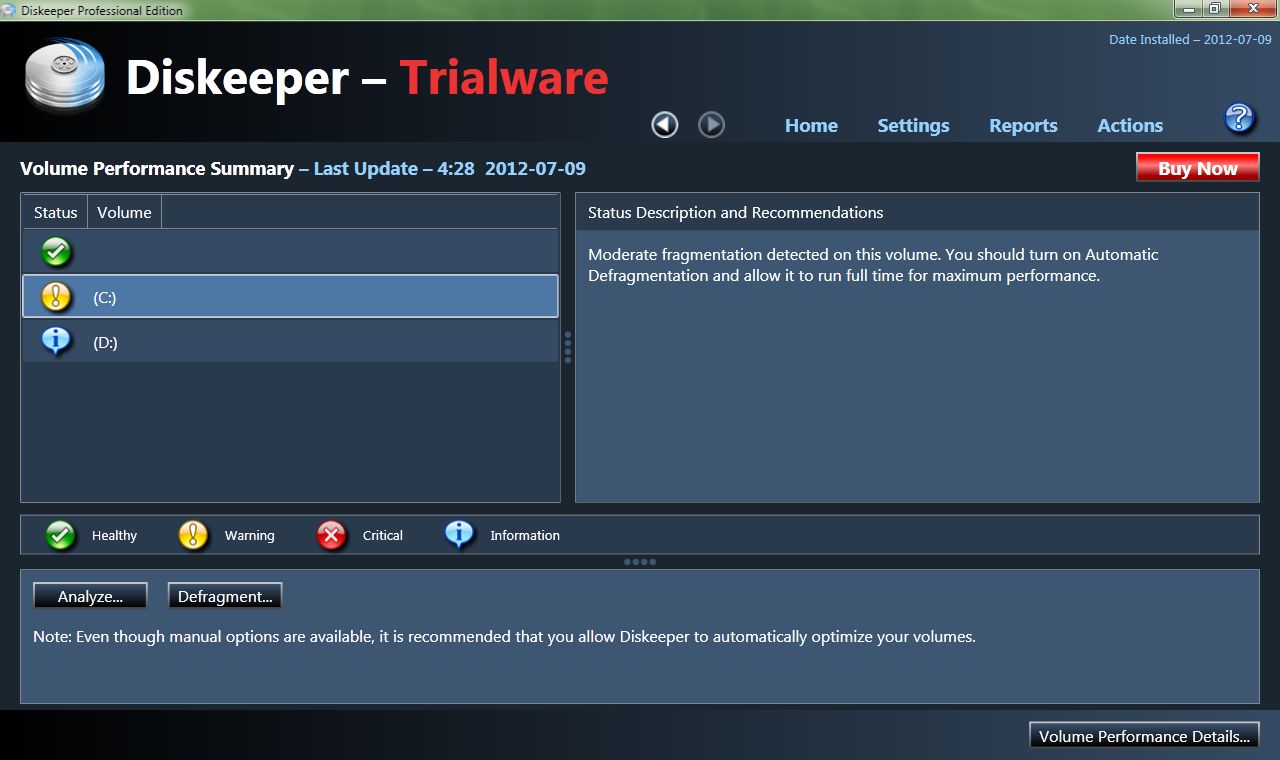Click the green healthy status icon in first volume row
Screen dimensions: 1280x760
click(57, 252)
